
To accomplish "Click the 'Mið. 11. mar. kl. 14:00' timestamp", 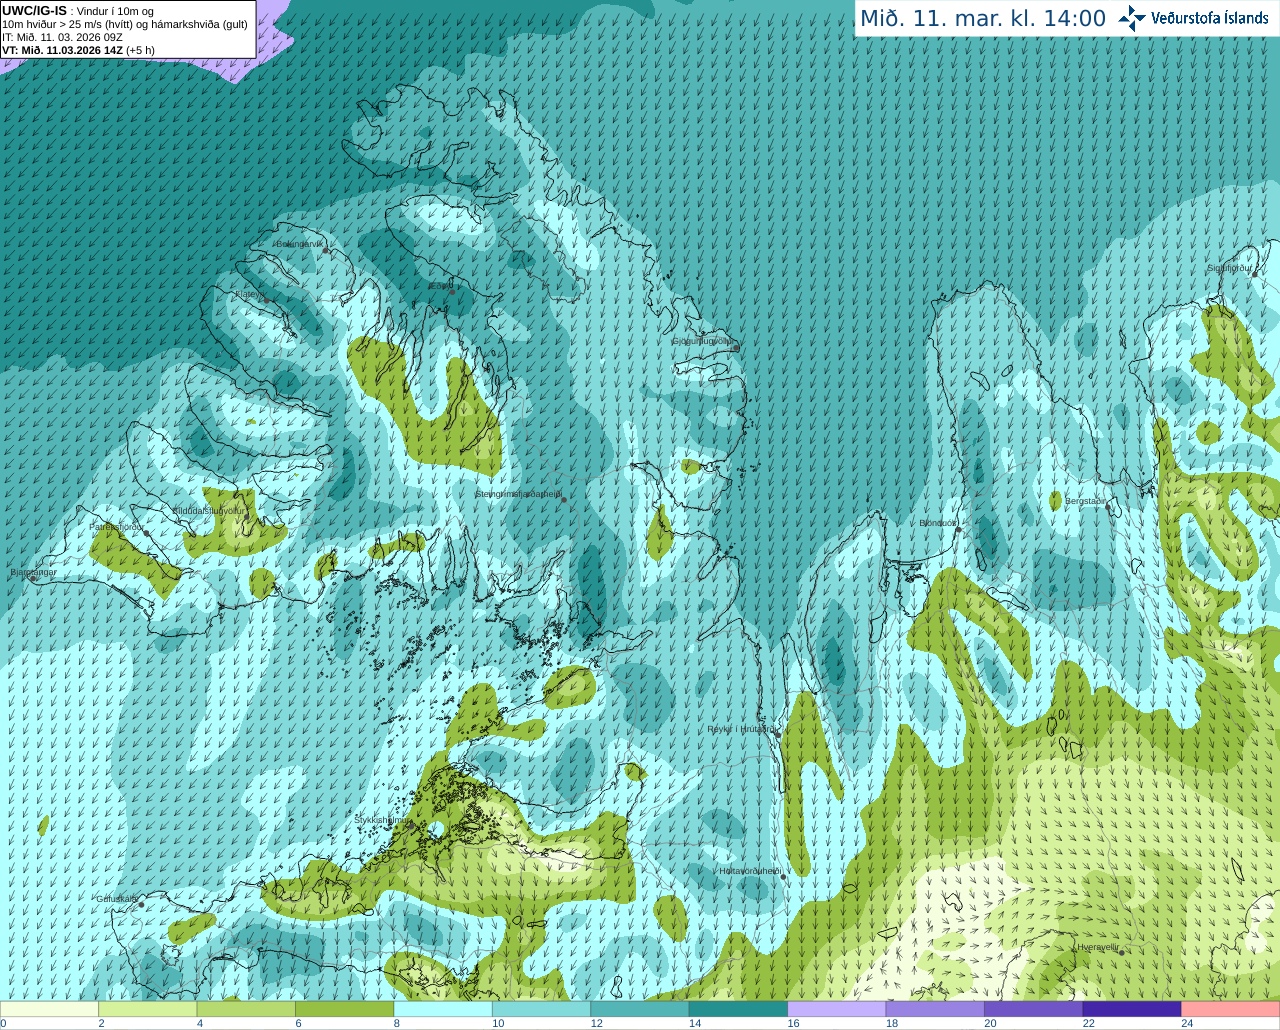I will pyautogui.click(x=983, y=19).
